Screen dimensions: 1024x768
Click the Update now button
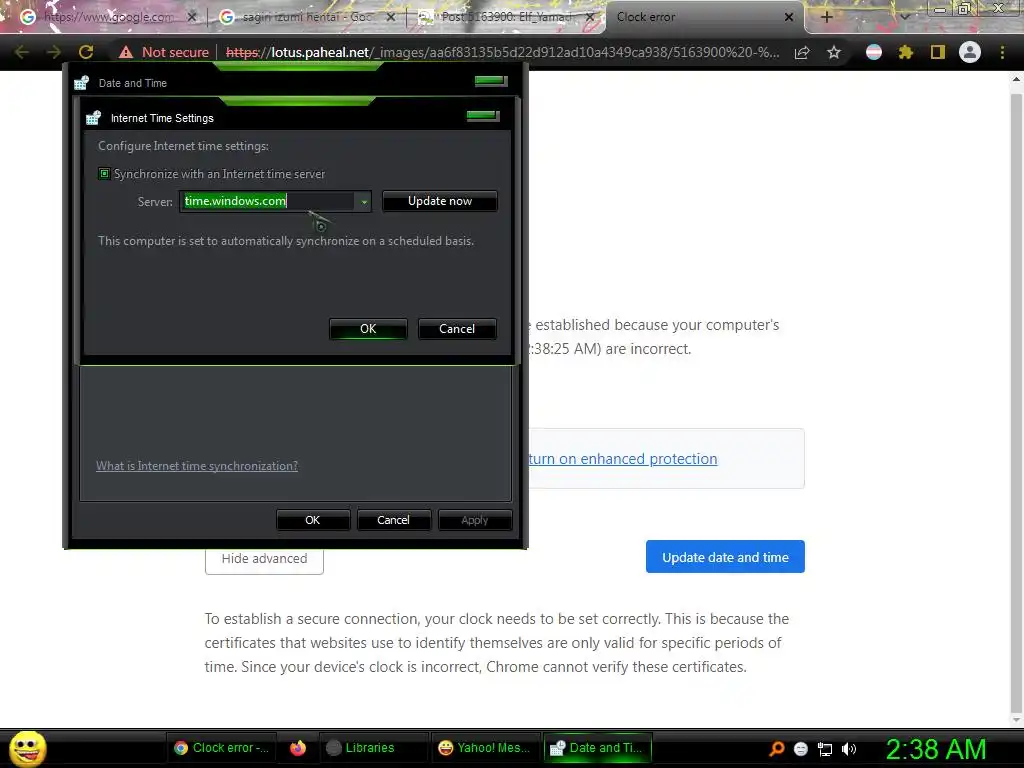(440, 201)
